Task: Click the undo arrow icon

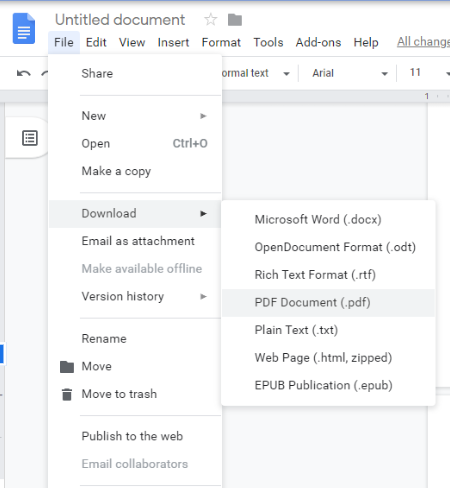Action: pyautogui.click(x=24, y=73)
